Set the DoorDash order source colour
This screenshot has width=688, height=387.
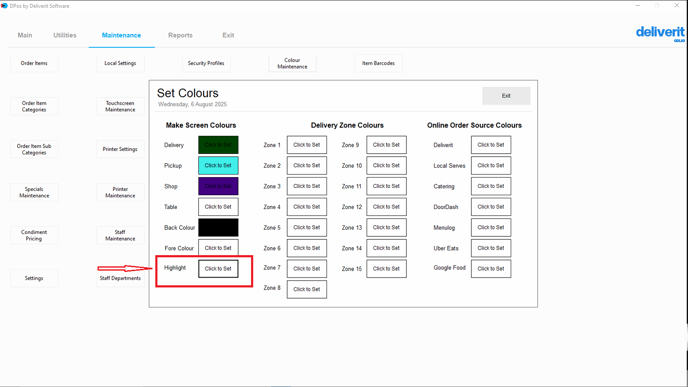click(491, 207)
